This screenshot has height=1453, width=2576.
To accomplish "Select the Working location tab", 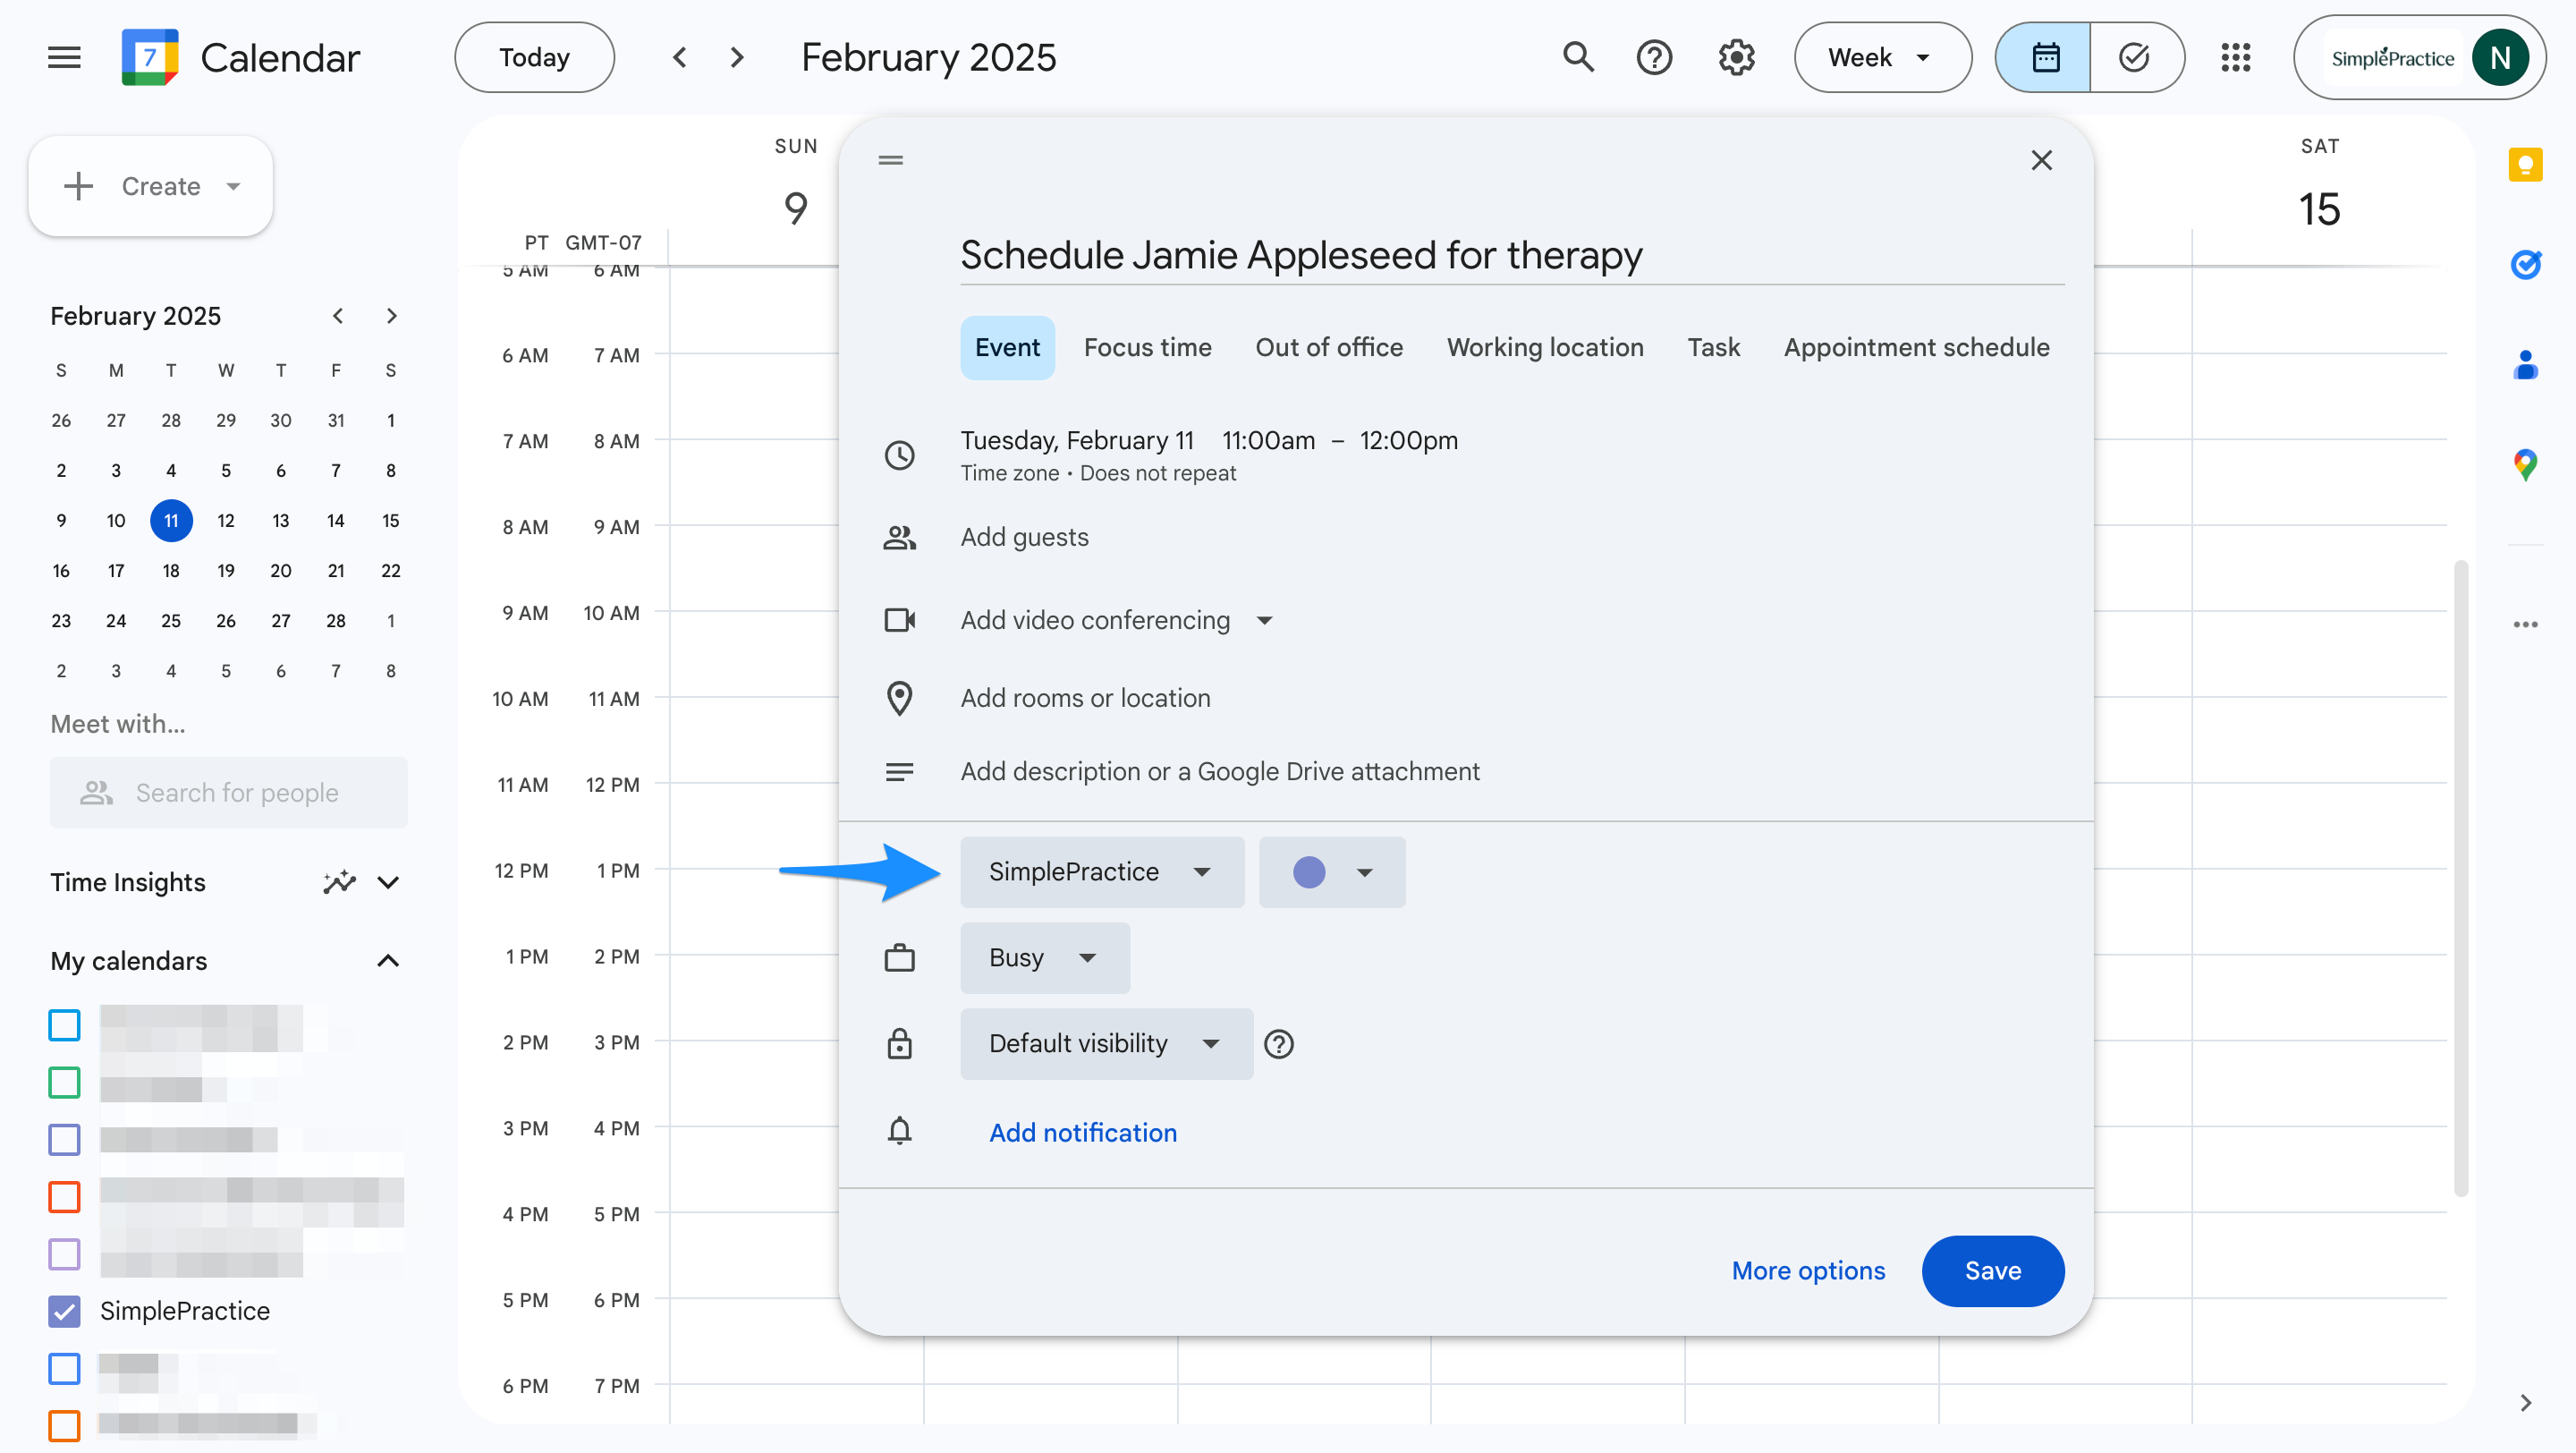I will pyautogui.click(x=1544, y=347).
